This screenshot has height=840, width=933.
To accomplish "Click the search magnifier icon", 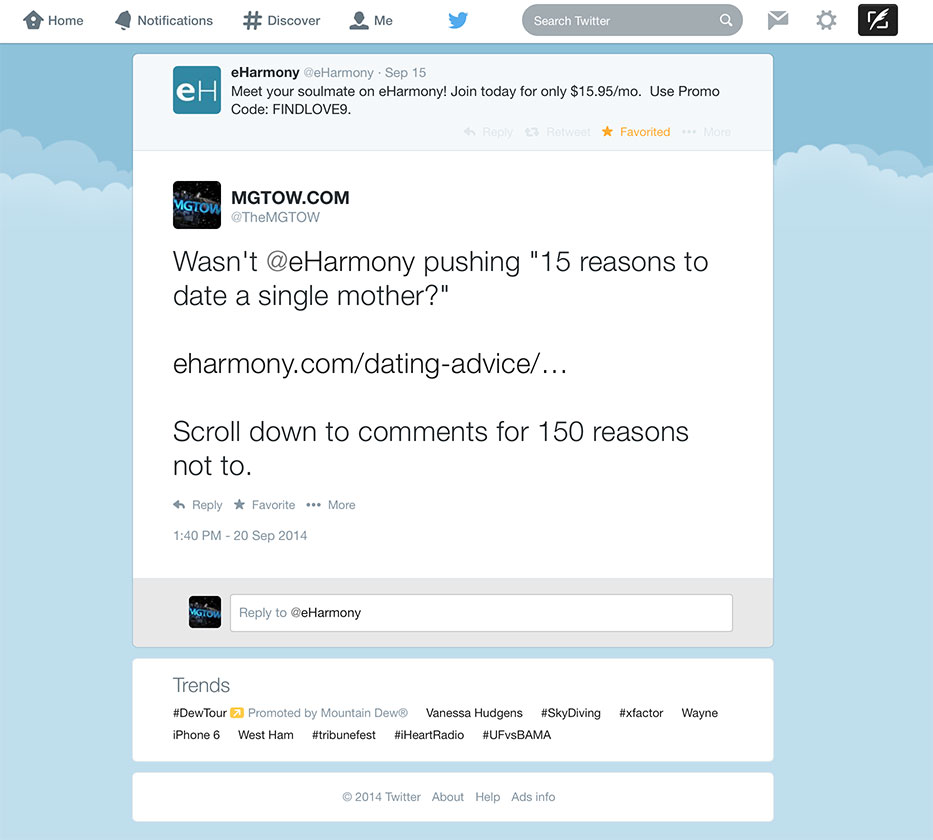I will 726,21.
